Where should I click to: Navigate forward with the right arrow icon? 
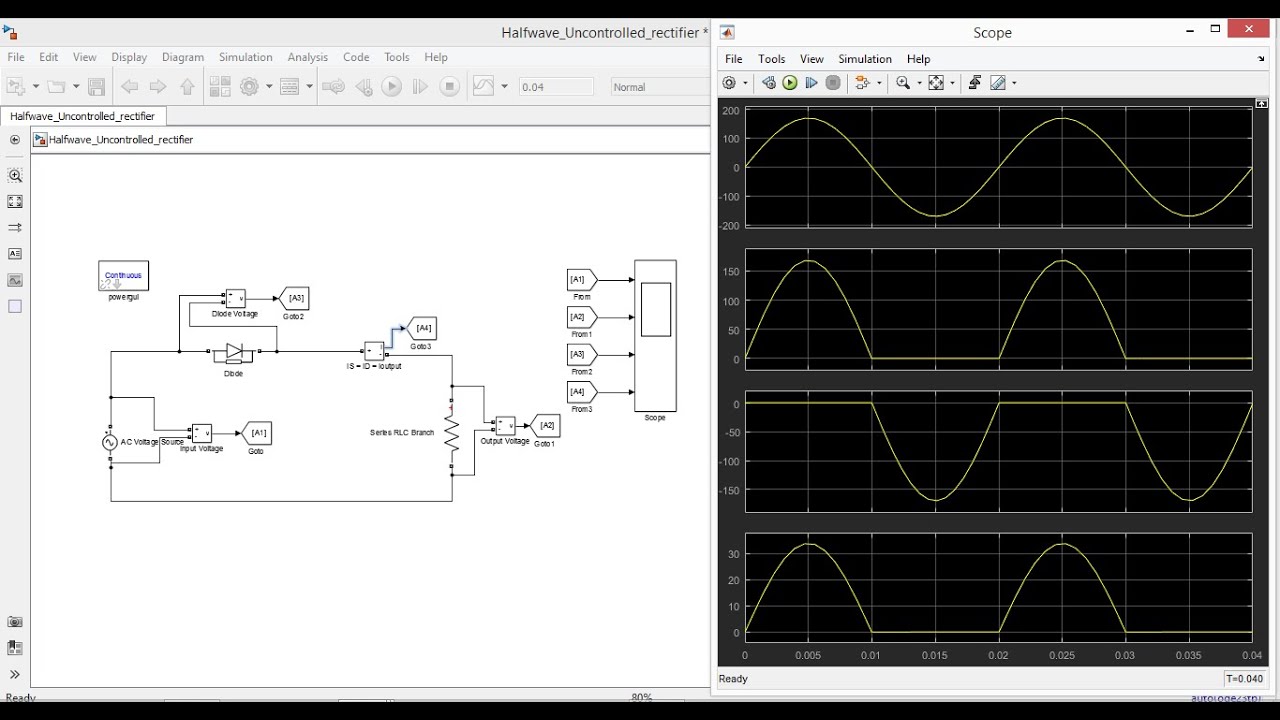(x=158, y=87)
